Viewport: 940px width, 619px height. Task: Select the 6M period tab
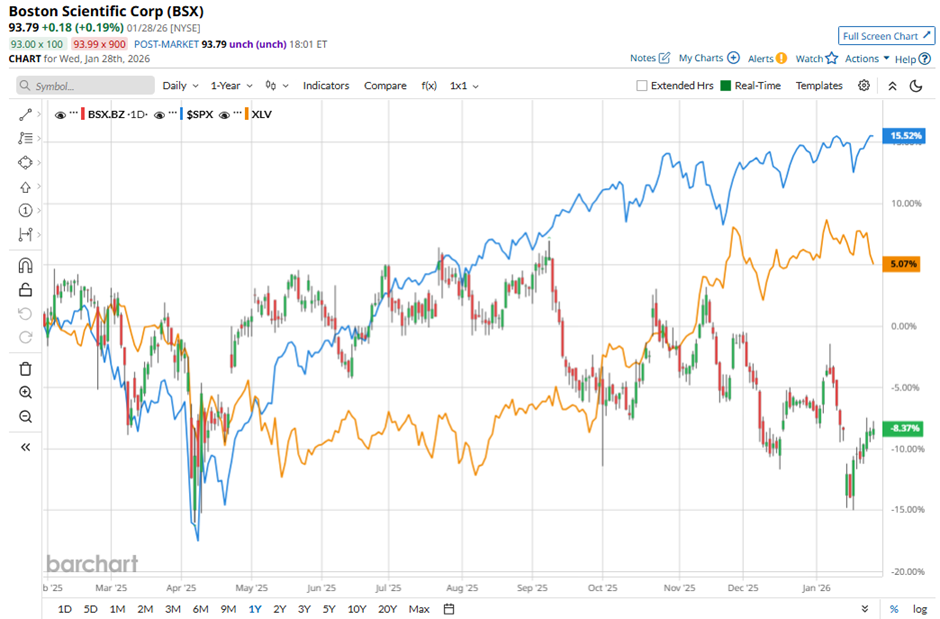(200, 609)
